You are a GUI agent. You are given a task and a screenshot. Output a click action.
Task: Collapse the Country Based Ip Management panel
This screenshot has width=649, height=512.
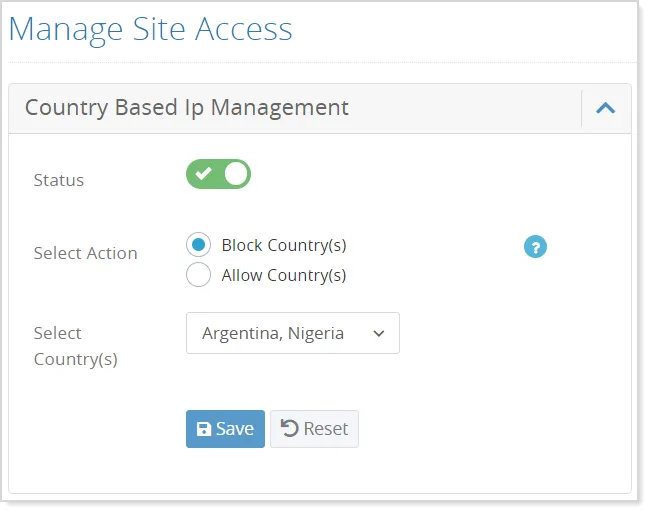[x=605, y=108]
